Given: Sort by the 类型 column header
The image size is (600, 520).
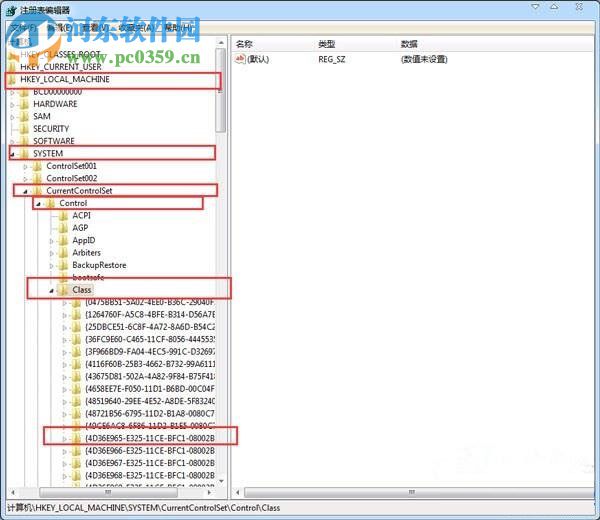Looking at the screenshot, I should 326,44.
